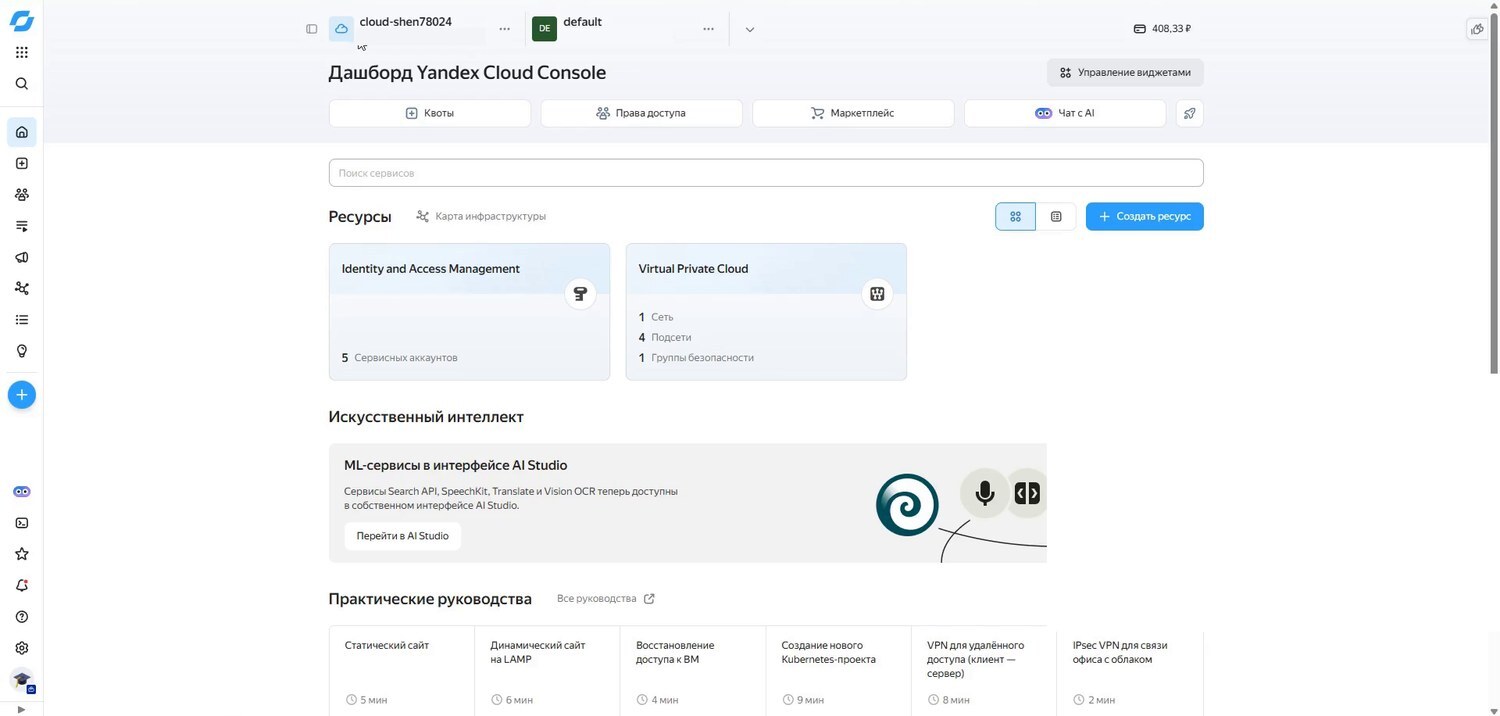Click the 5 Сервисных аккаунтов entry

[x=400, y=358]
